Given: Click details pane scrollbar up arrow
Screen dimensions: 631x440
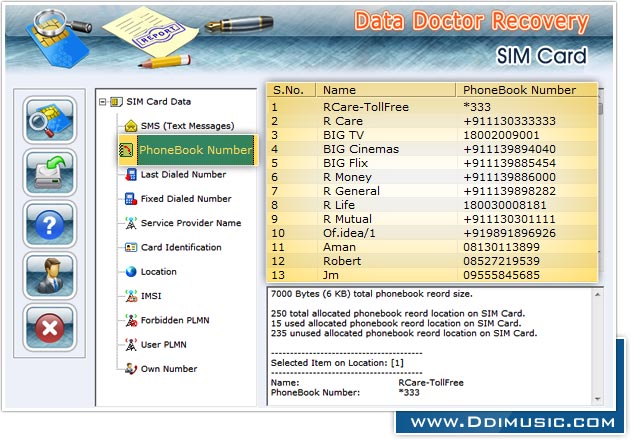Looking at the screenshot, I should click(x=598, y=295).
